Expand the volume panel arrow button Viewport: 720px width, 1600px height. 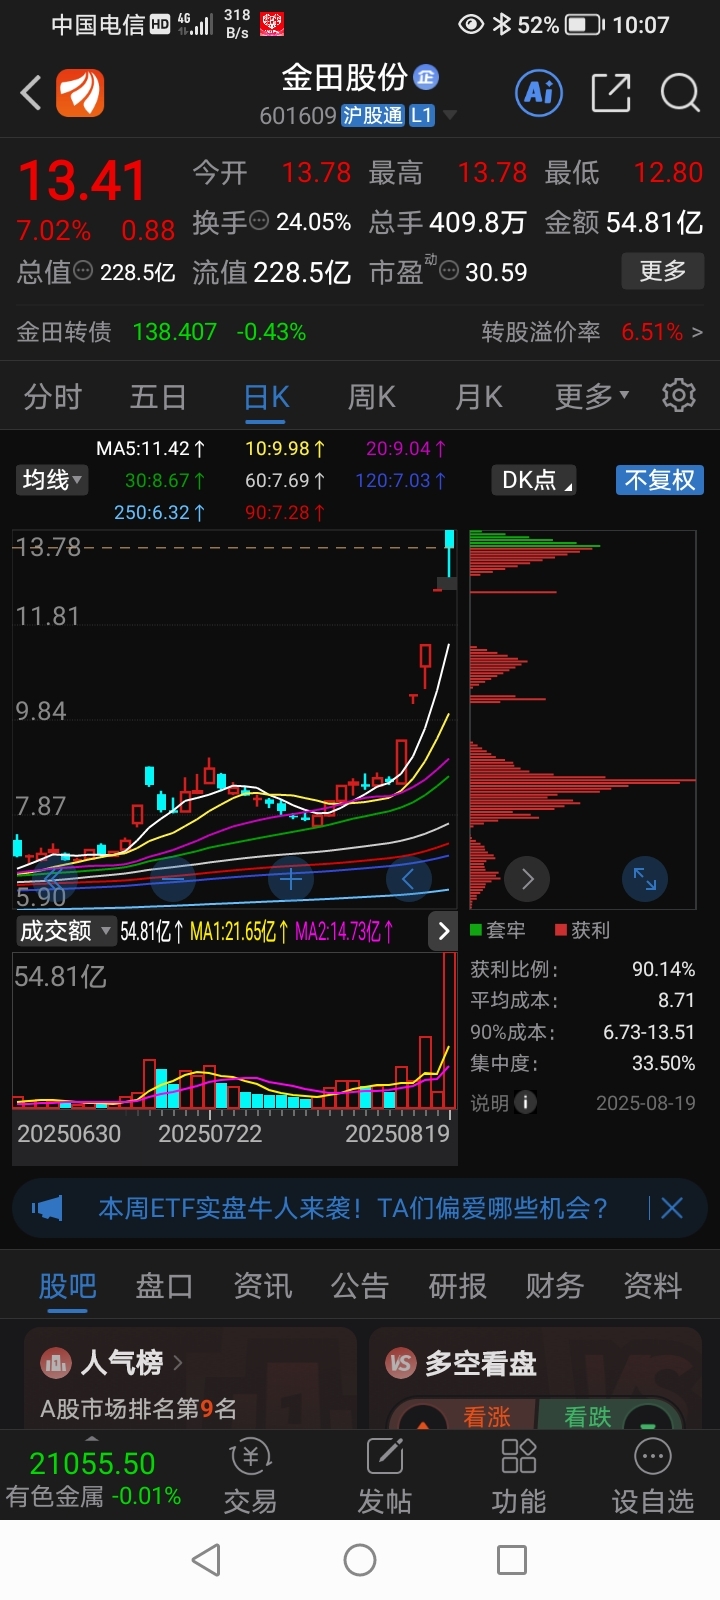point(443,931)
